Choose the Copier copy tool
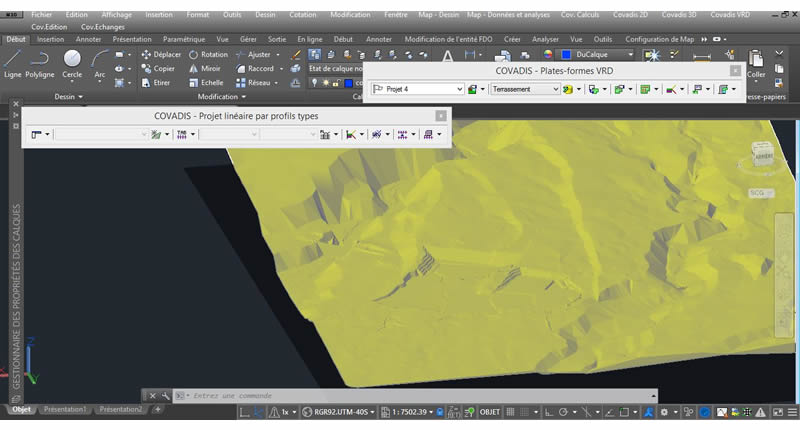The width and height of the screenshot is (800, 430). [x=158, y=68]
